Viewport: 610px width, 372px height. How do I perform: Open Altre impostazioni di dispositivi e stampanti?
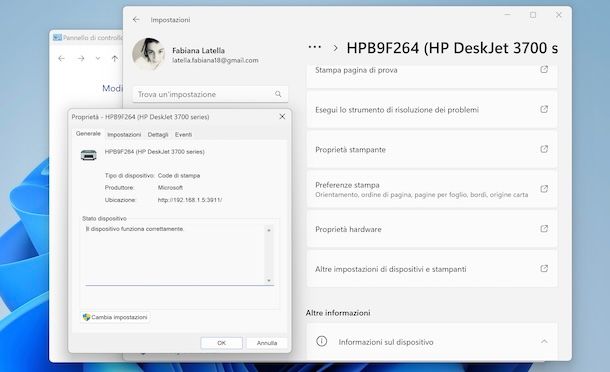point(432,269)
